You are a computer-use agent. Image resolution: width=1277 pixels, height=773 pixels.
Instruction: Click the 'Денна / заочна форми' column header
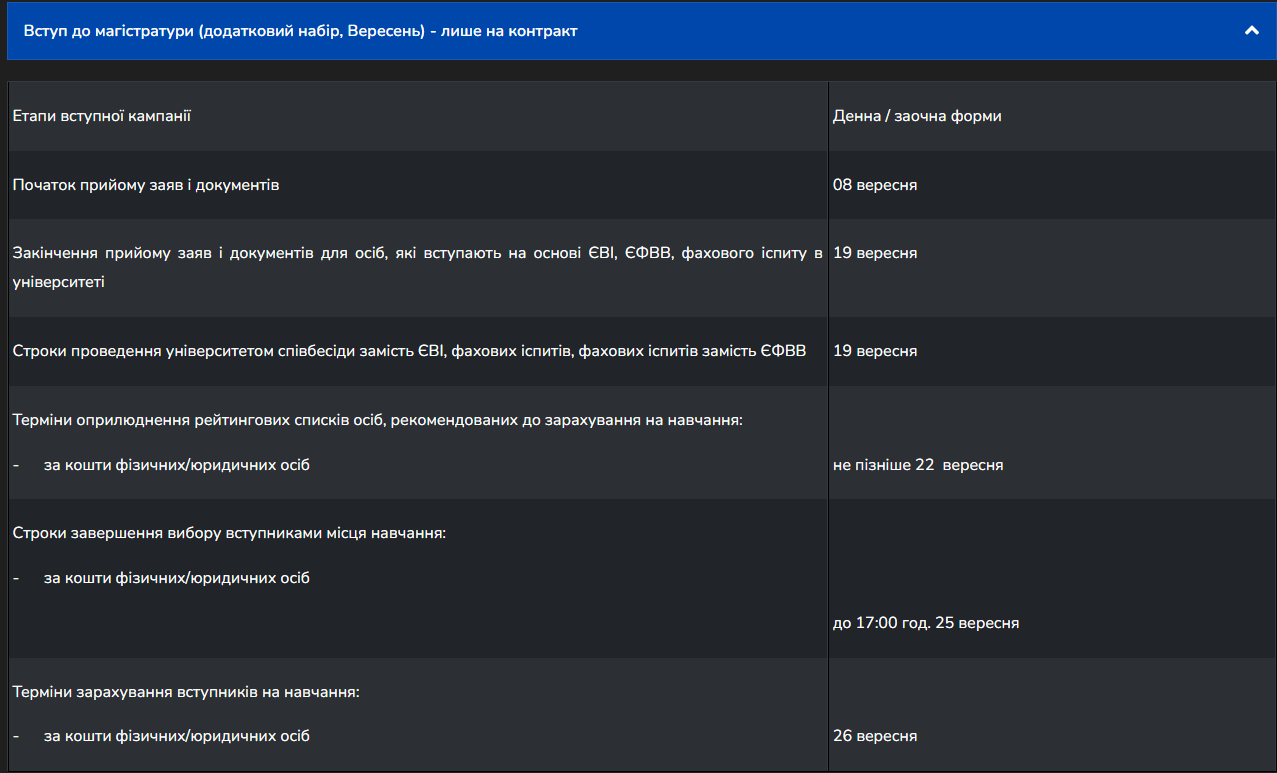click(917, 116)
